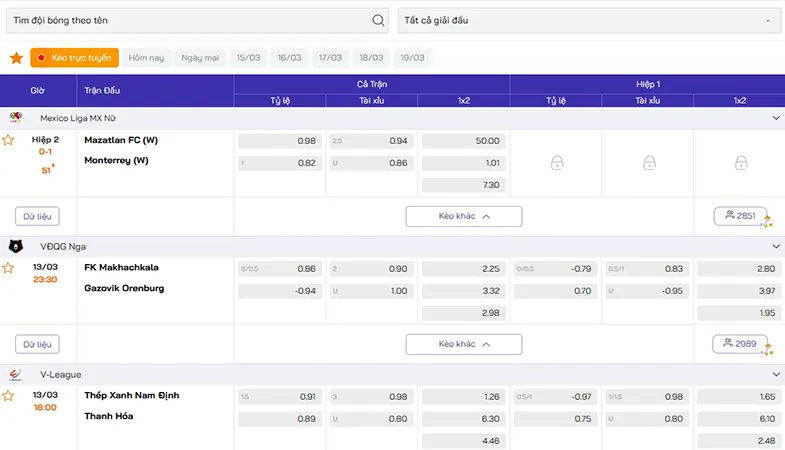This screenshot has width=785, height=450.
Task: Click team name Gazovik Orenburg
Action: [124, 288]
